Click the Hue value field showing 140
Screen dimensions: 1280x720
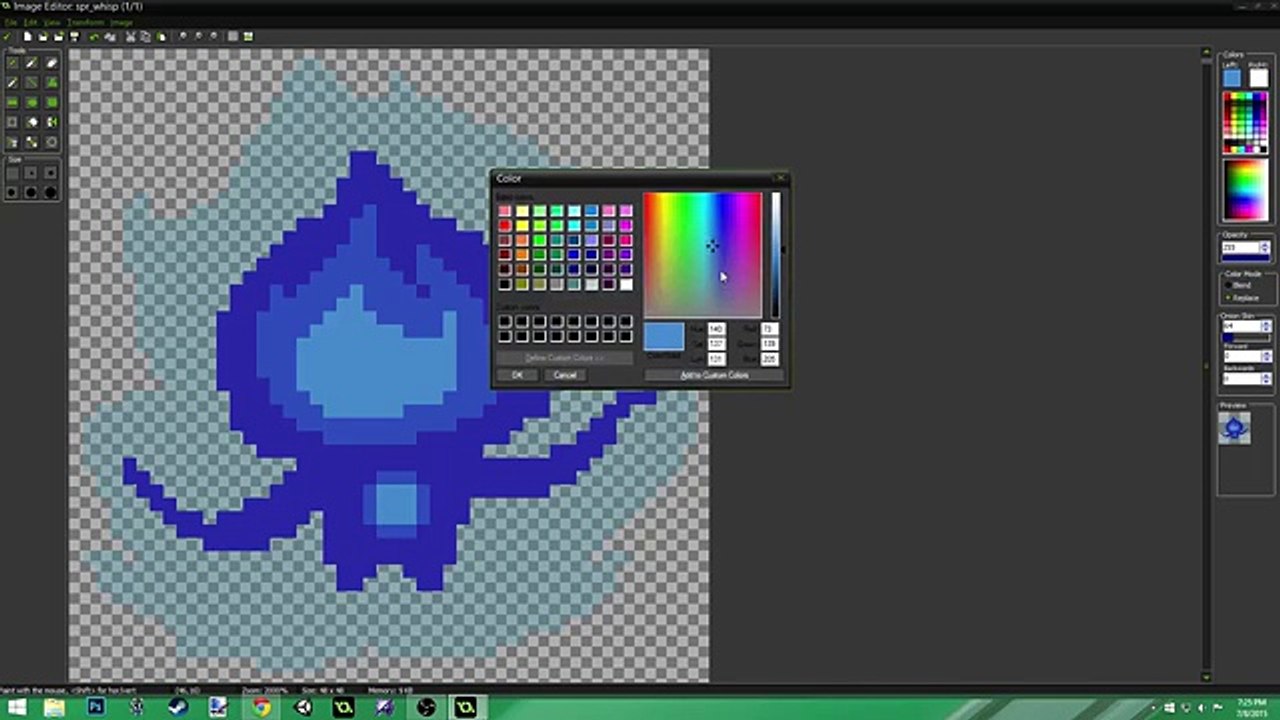[717, 329]
